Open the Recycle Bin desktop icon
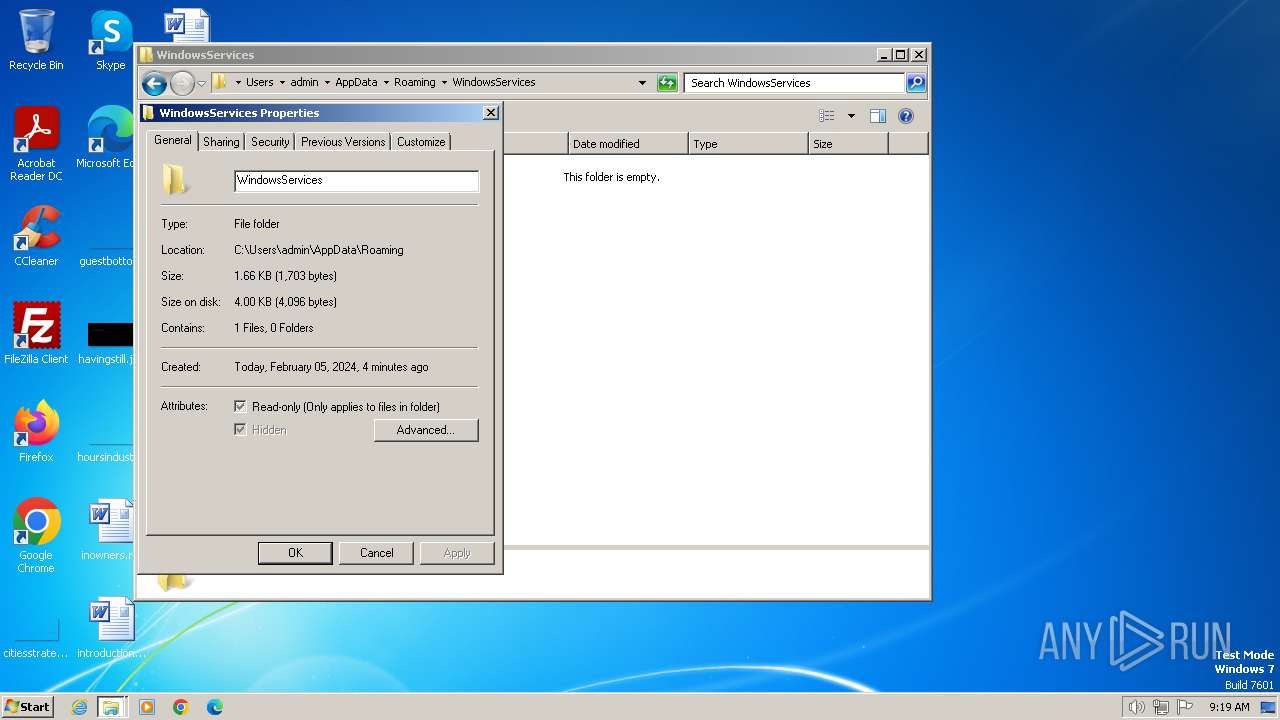Viewport: 1280px width, 720px height. click(x=36, y=40)
